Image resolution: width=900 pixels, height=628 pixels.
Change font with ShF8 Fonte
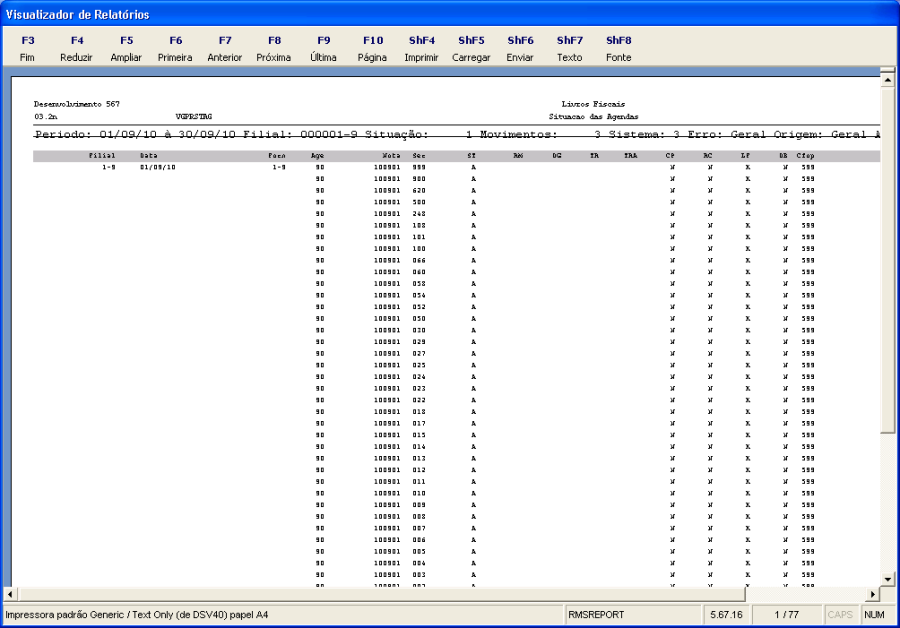tap(619, 49)
